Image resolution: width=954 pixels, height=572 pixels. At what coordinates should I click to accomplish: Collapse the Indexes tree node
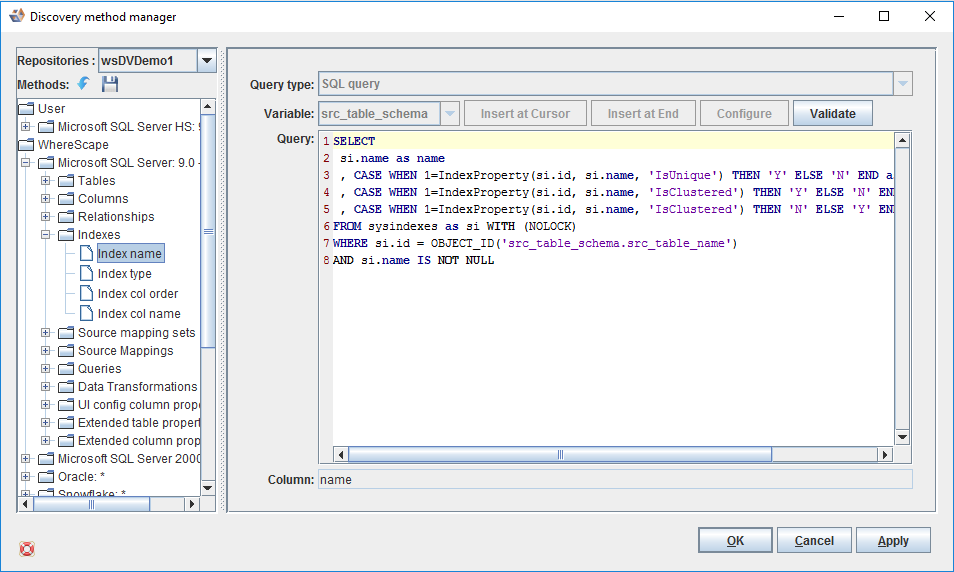[x=46, y=235]
